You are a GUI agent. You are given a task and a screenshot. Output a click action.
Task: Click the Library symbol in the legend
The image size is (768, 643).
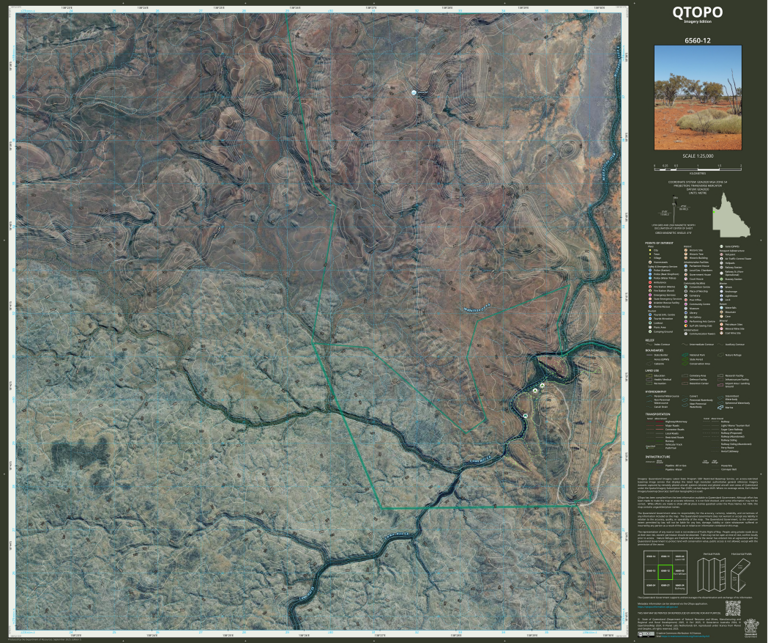coord(686,312)
